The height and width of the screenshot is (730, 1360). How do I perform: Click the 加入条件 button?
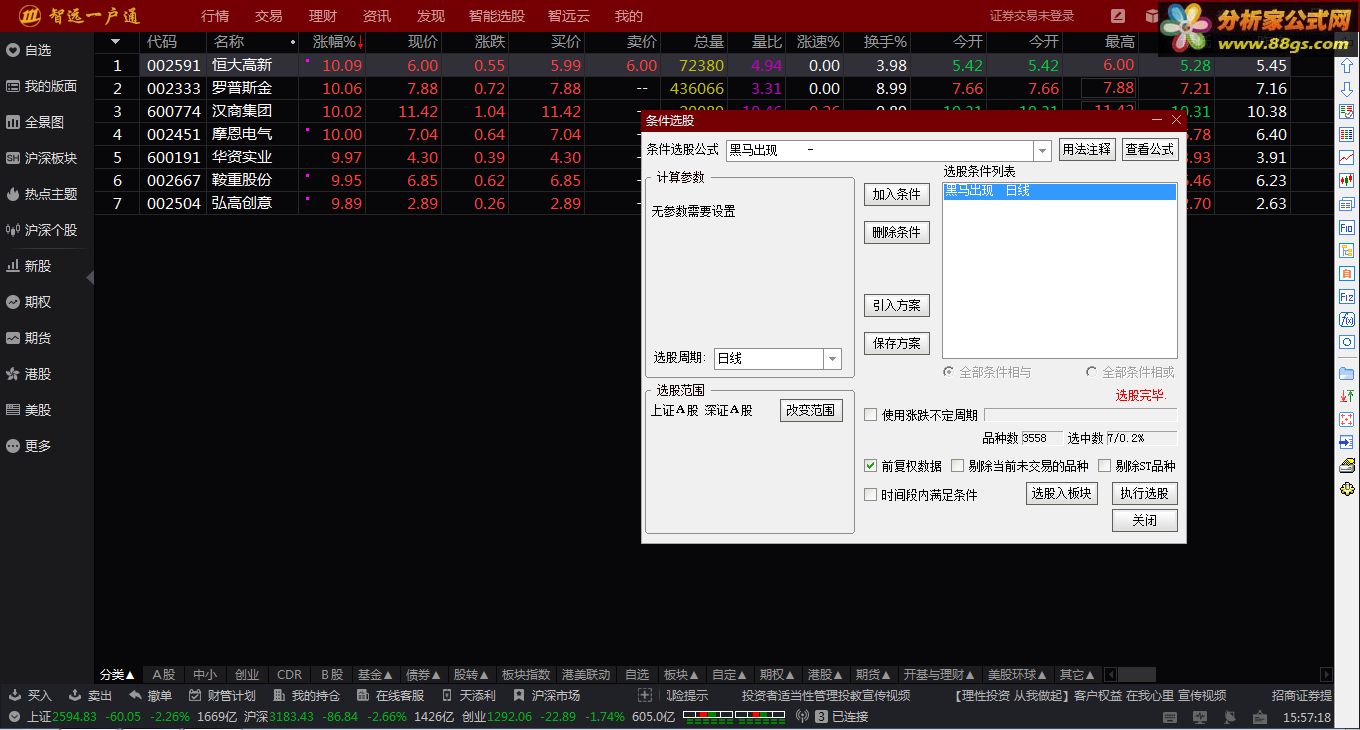[897, 195]
